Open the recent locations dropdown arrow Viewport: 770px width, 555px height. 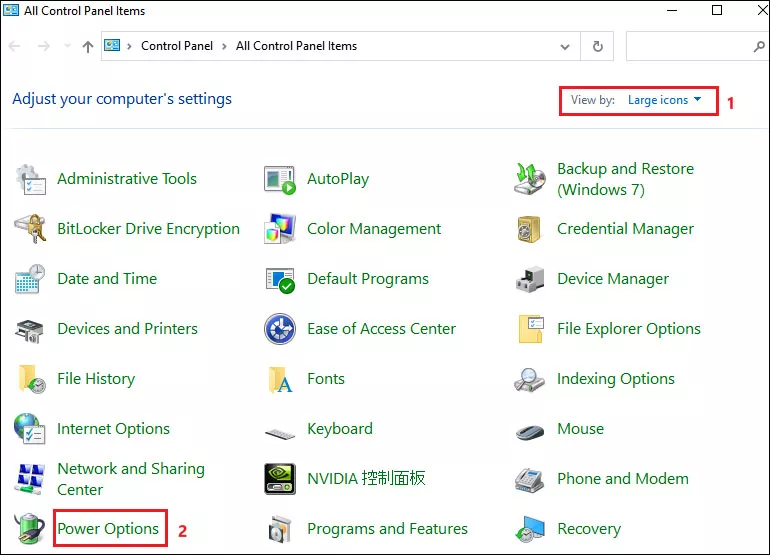[x=67, y=46]
